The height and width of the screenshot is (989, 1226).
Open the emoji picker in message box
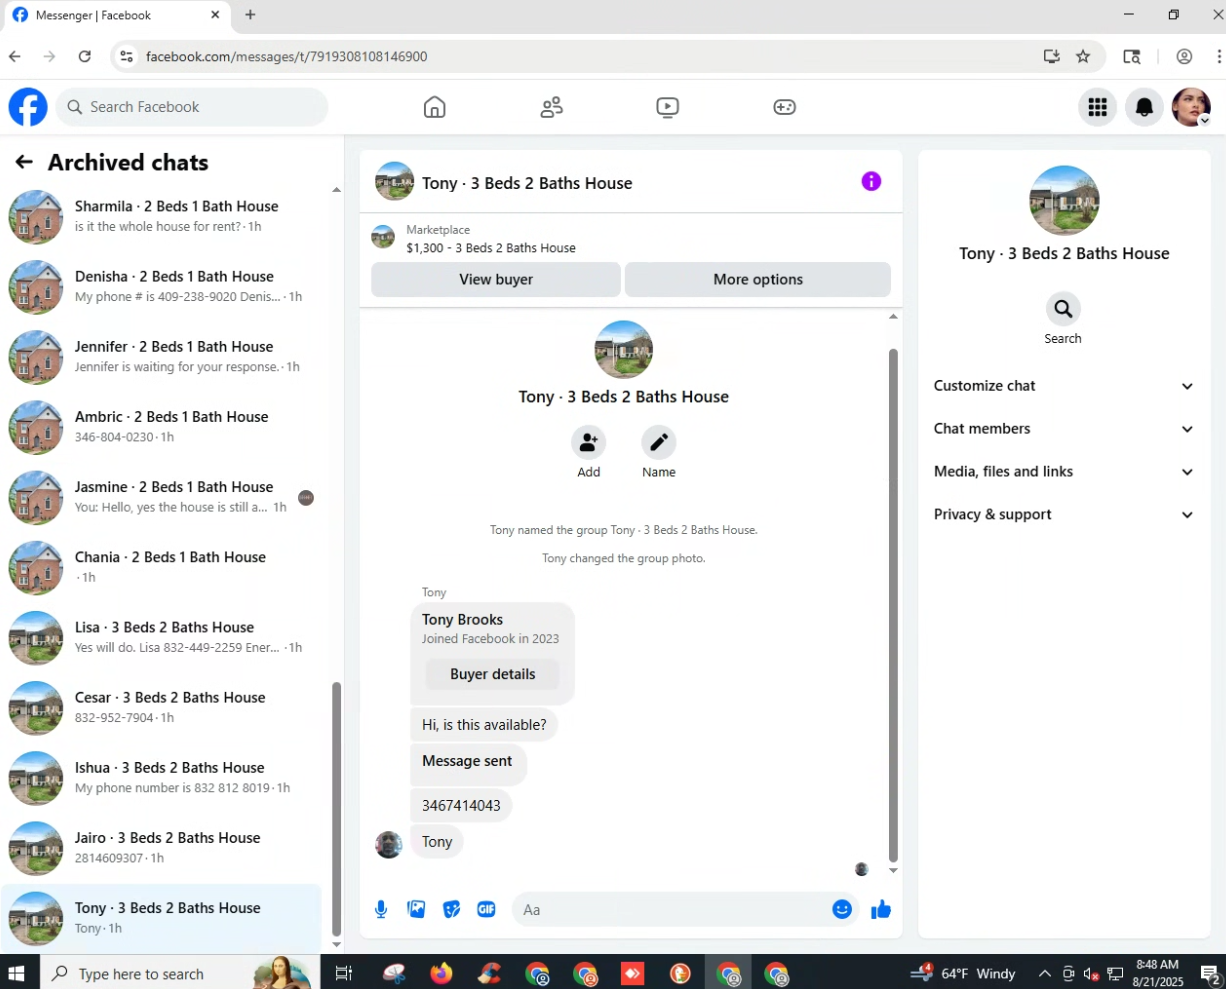(x=842, y=909)
